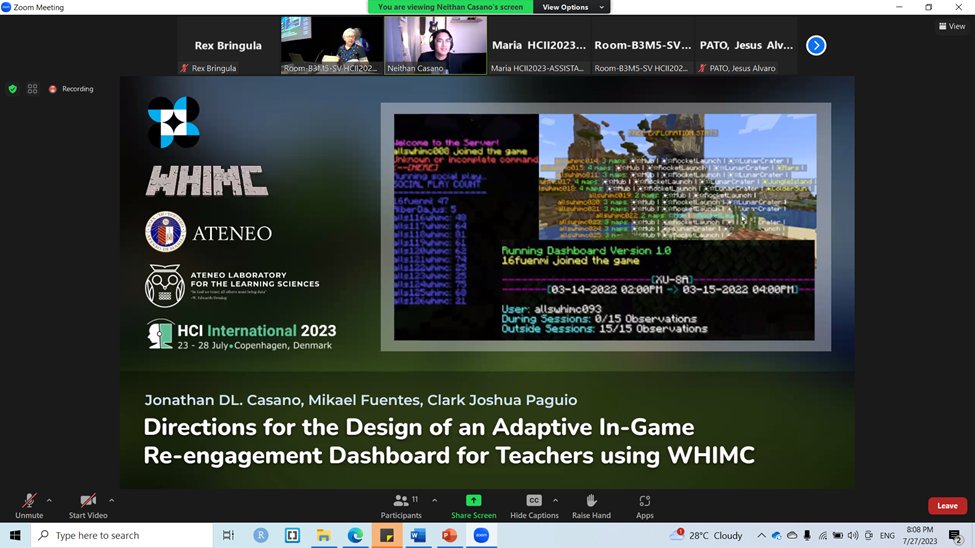The width and height of the screenshot is (975, 548).
Task: Open the Participants panel
Action: (x=401, y=506)
